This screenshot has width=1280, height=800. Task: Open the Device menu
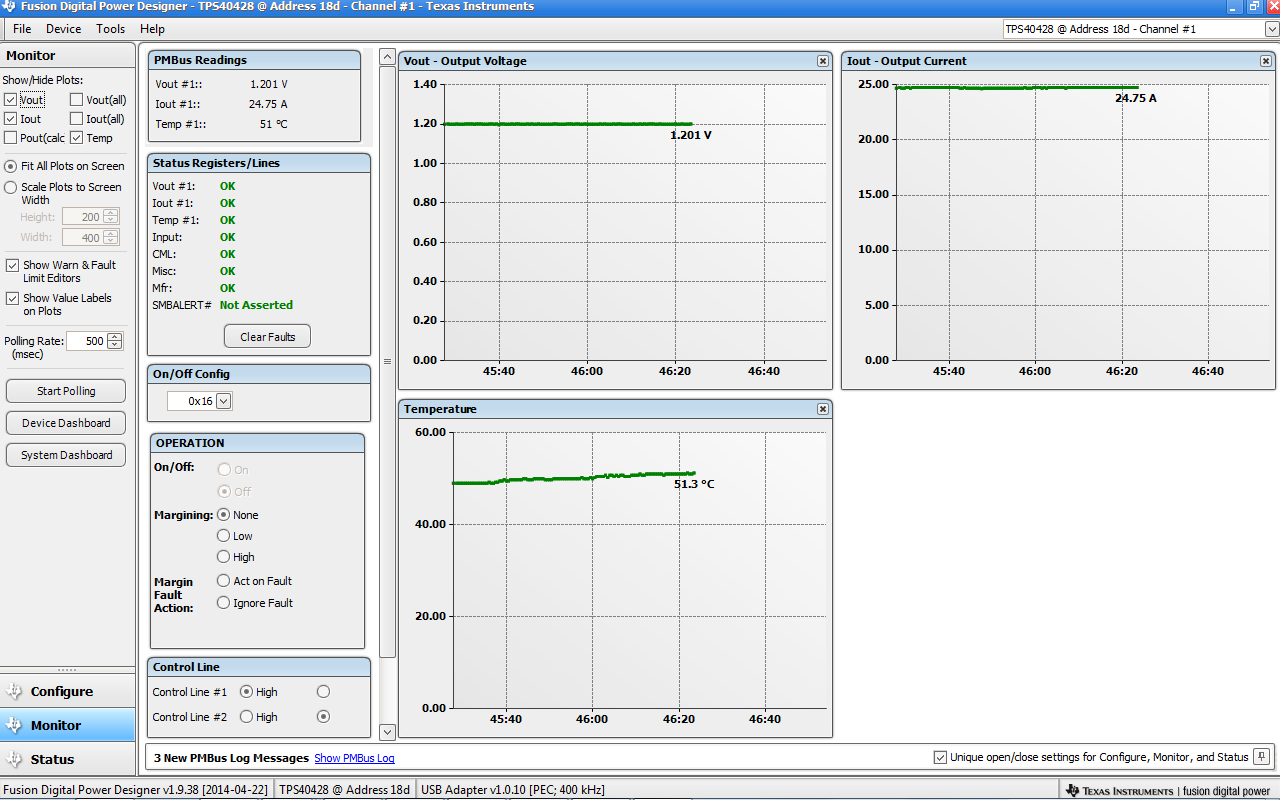coord(63,29)
